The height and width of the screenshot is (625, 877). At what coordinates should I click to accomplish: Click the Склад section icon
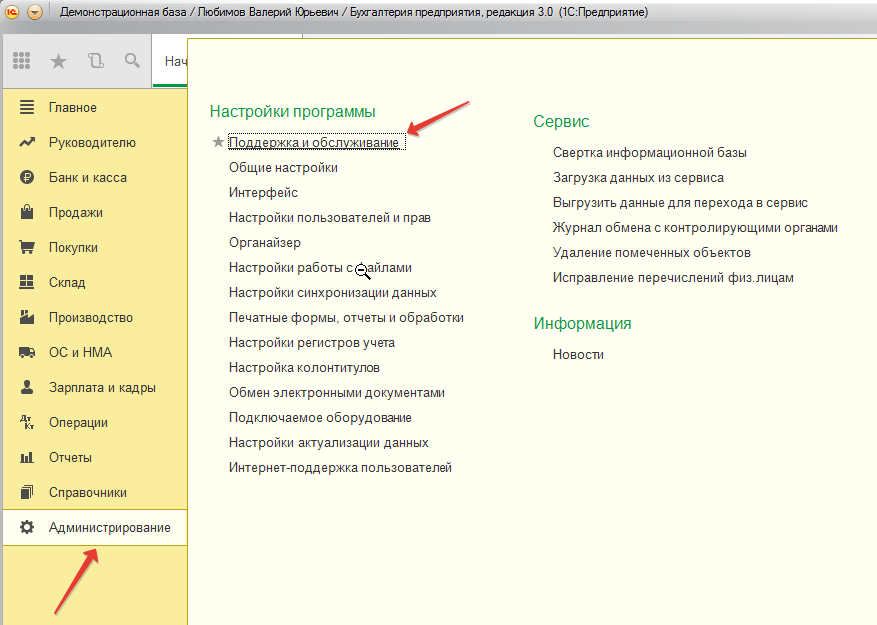tap(27, 283)
